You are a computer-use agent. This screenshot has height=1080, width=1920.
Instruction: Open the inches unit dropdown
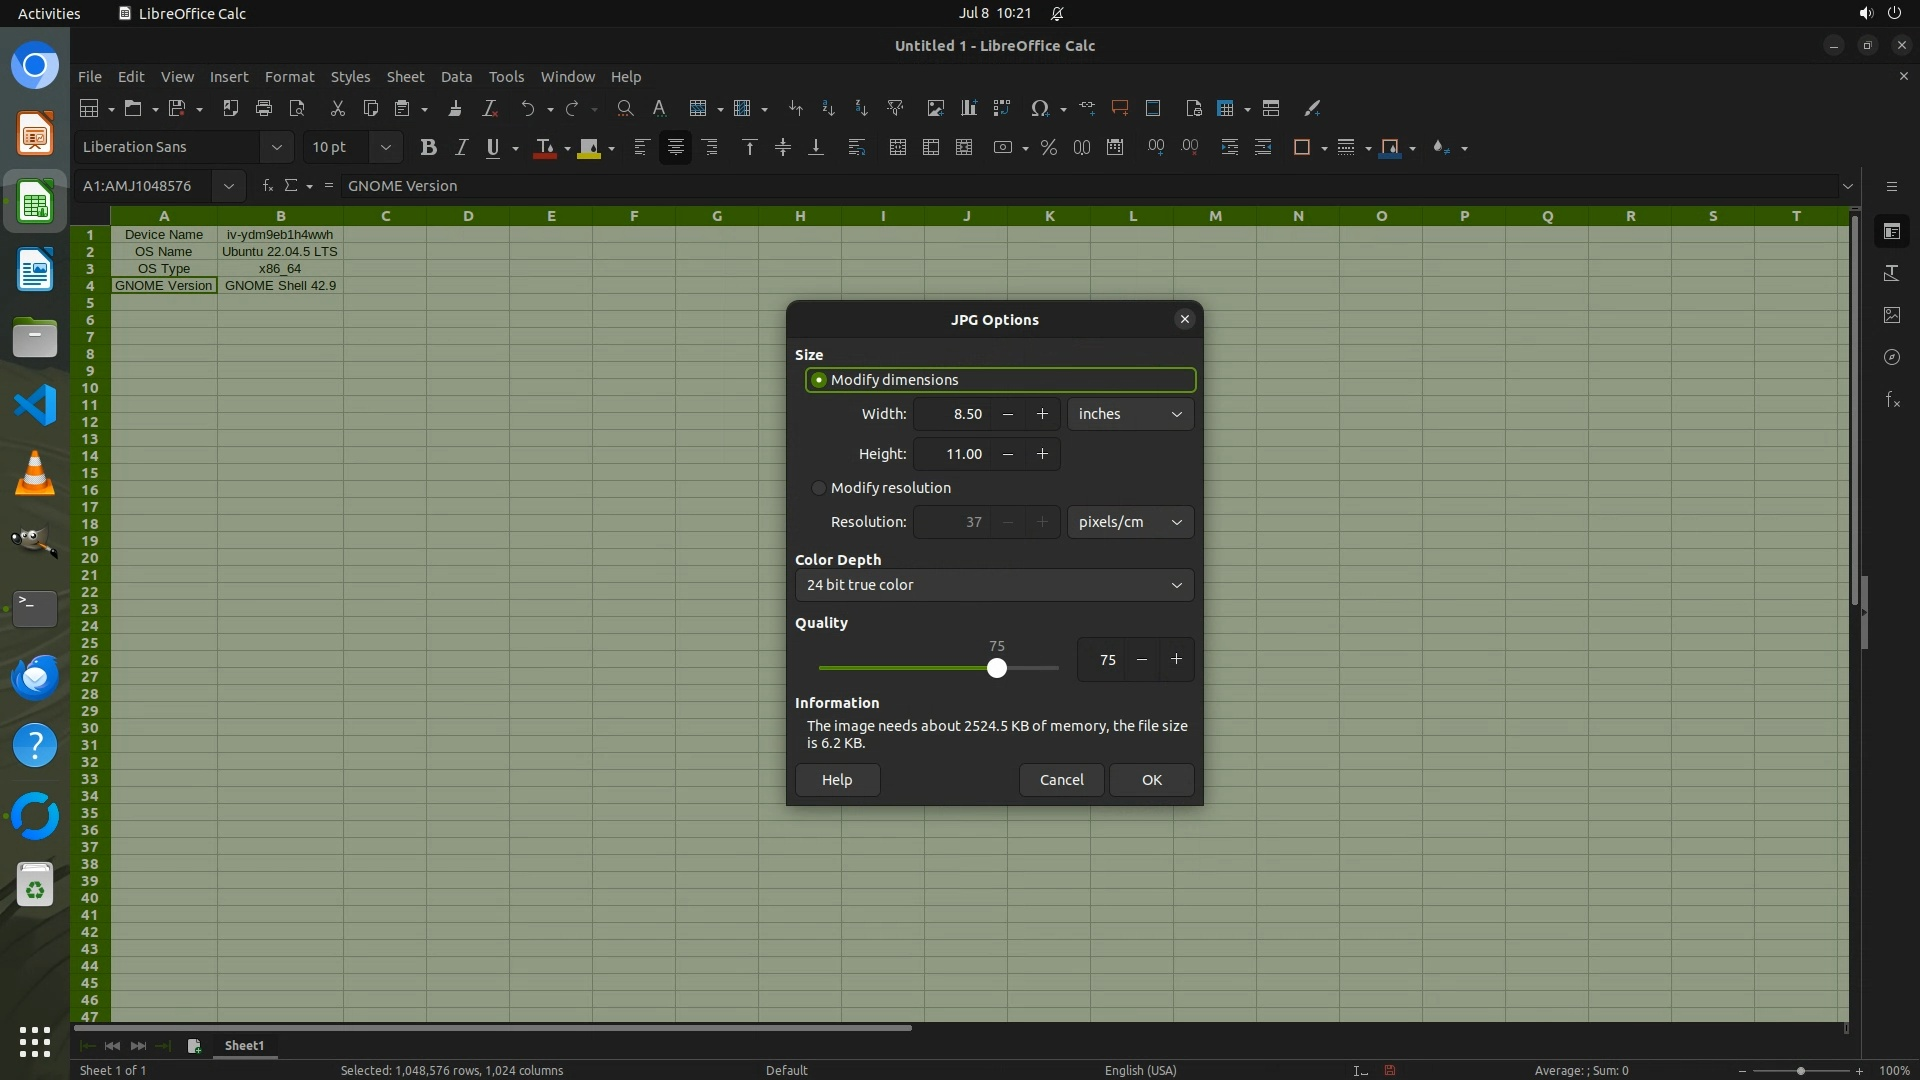click(1130, 414)
